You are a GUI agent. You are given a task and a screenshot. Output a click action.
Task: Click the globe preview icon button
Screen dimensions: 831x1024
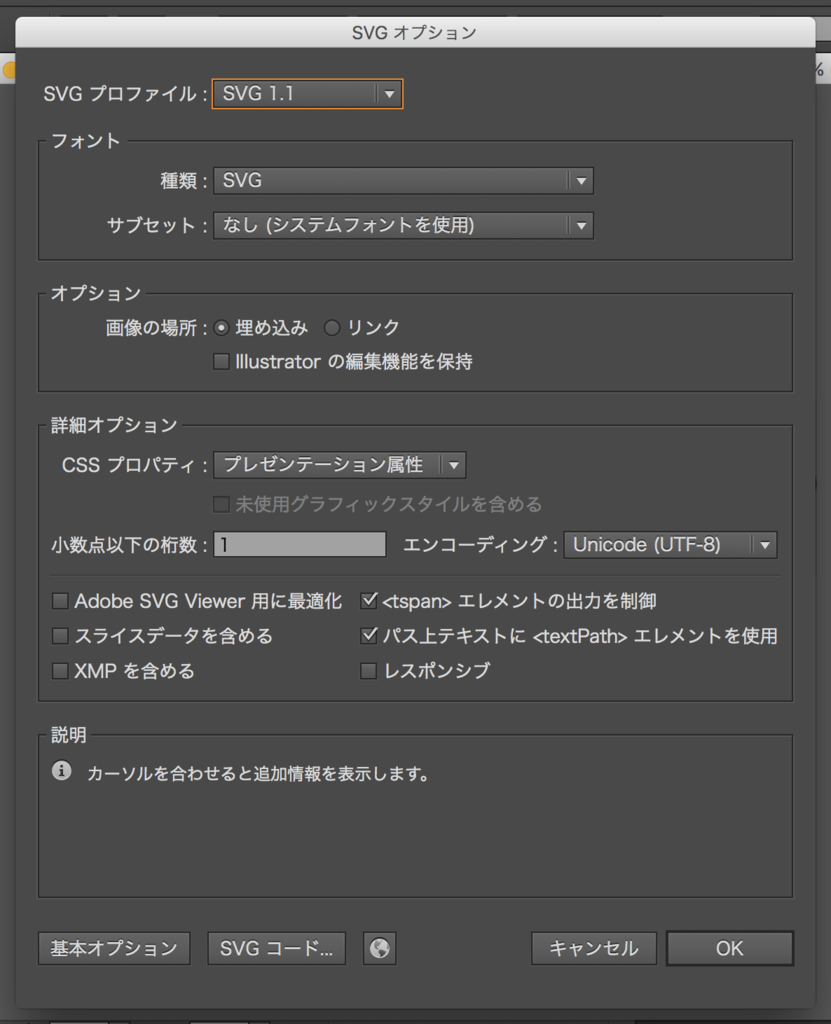(x=380, y=948)
